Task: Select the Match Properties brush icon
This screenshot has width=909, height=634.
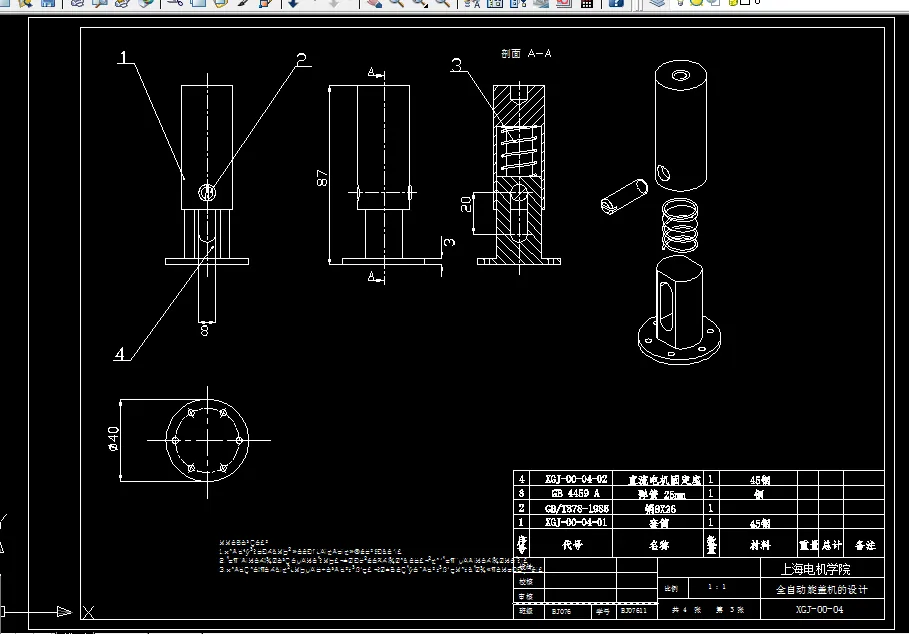Action: 243,2
